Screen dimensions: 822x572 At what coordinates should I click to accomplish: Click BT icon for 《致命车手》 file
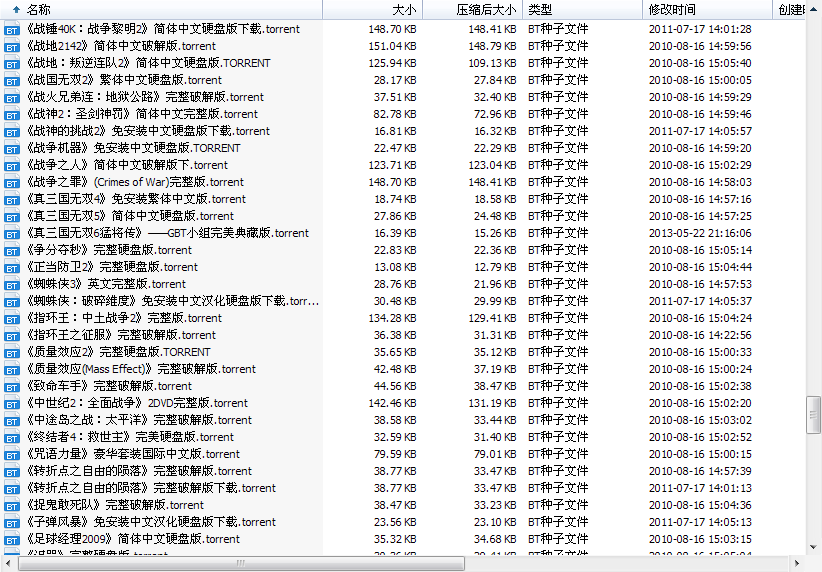coord(12,386)
